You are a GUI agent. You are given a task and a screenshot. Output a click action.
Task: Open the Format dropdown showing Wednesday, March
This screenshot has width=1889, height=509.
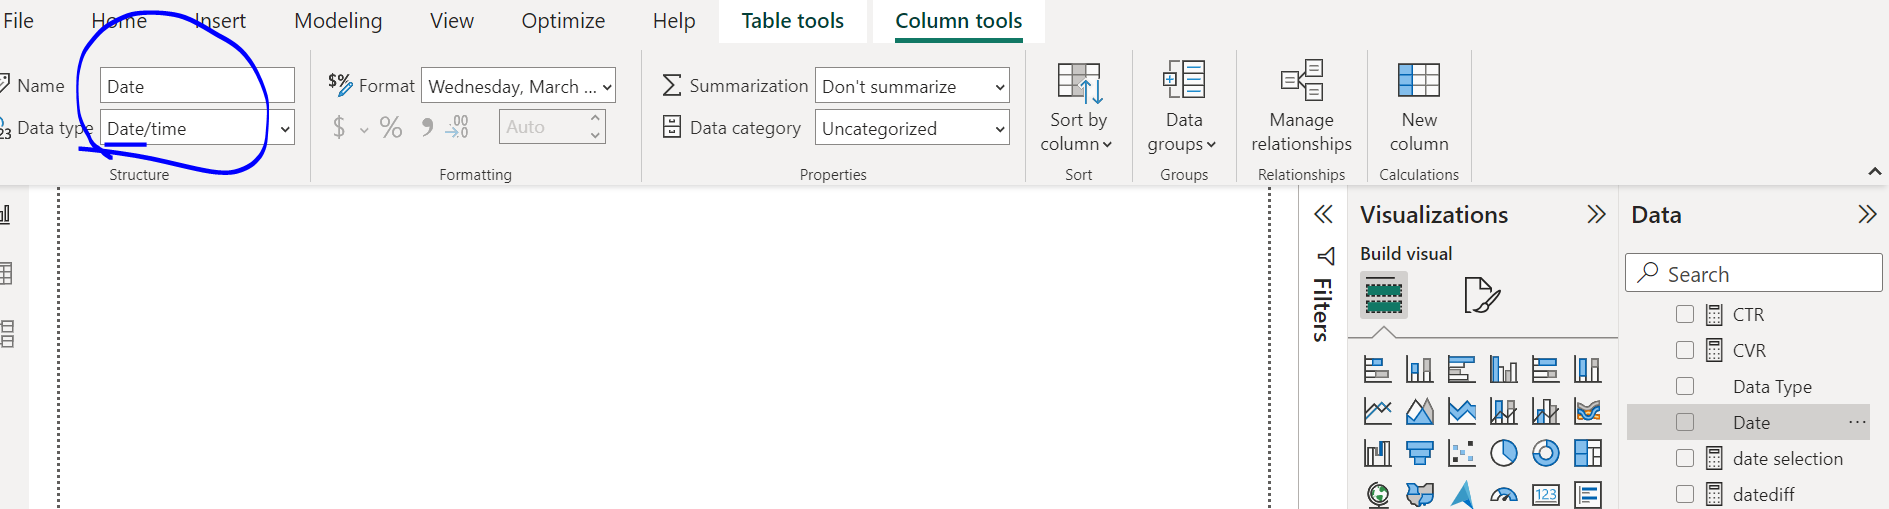[x=518, y=86]
